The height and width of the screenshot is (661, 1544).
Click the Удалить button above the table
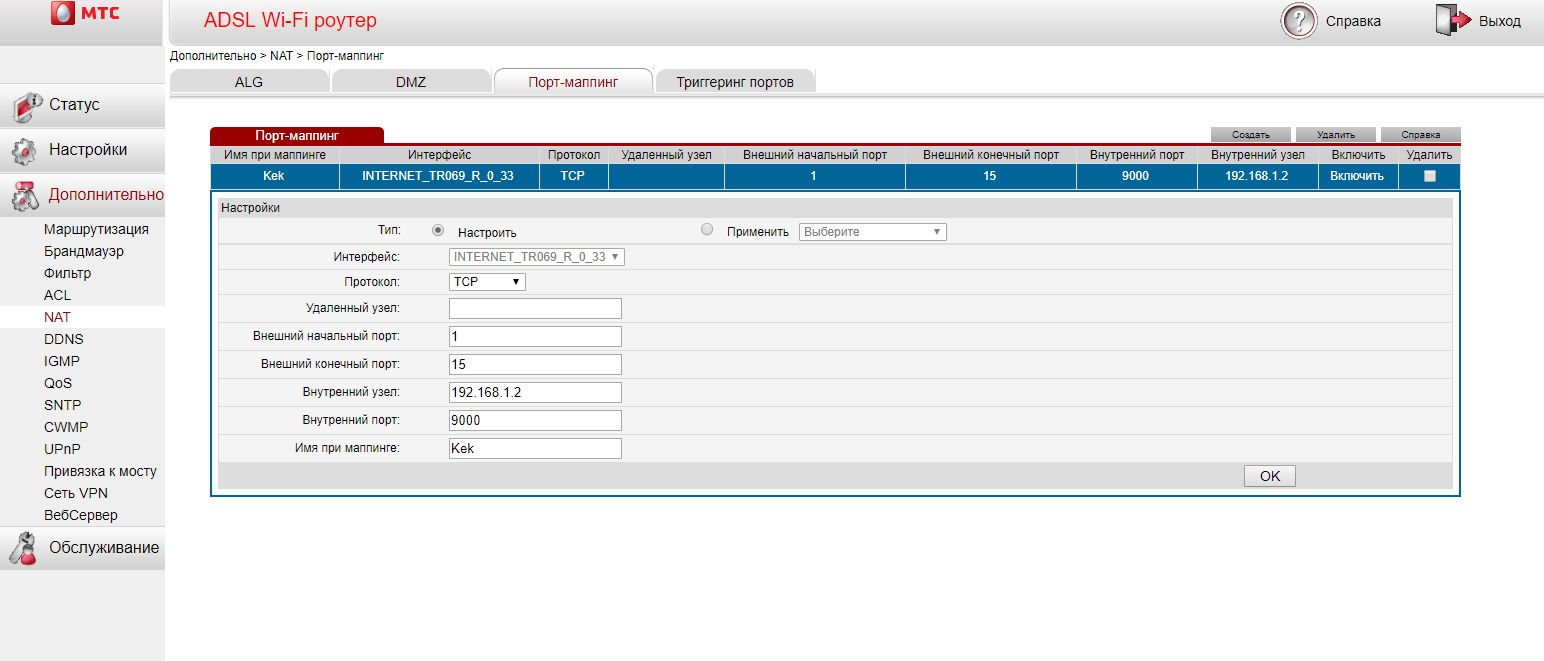tap(1336, 134)
